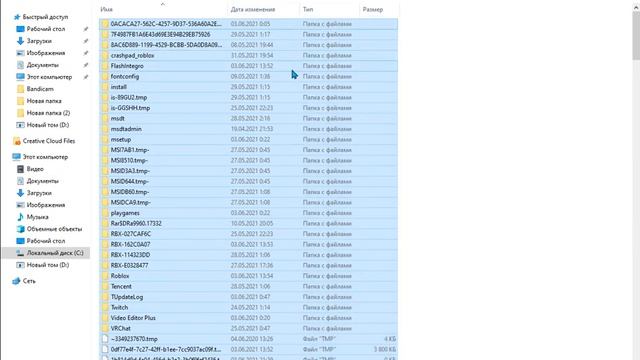This screenshot has width=640, height=360.
Task: Click folder icon of Twitch row
Action: (105, 307)
